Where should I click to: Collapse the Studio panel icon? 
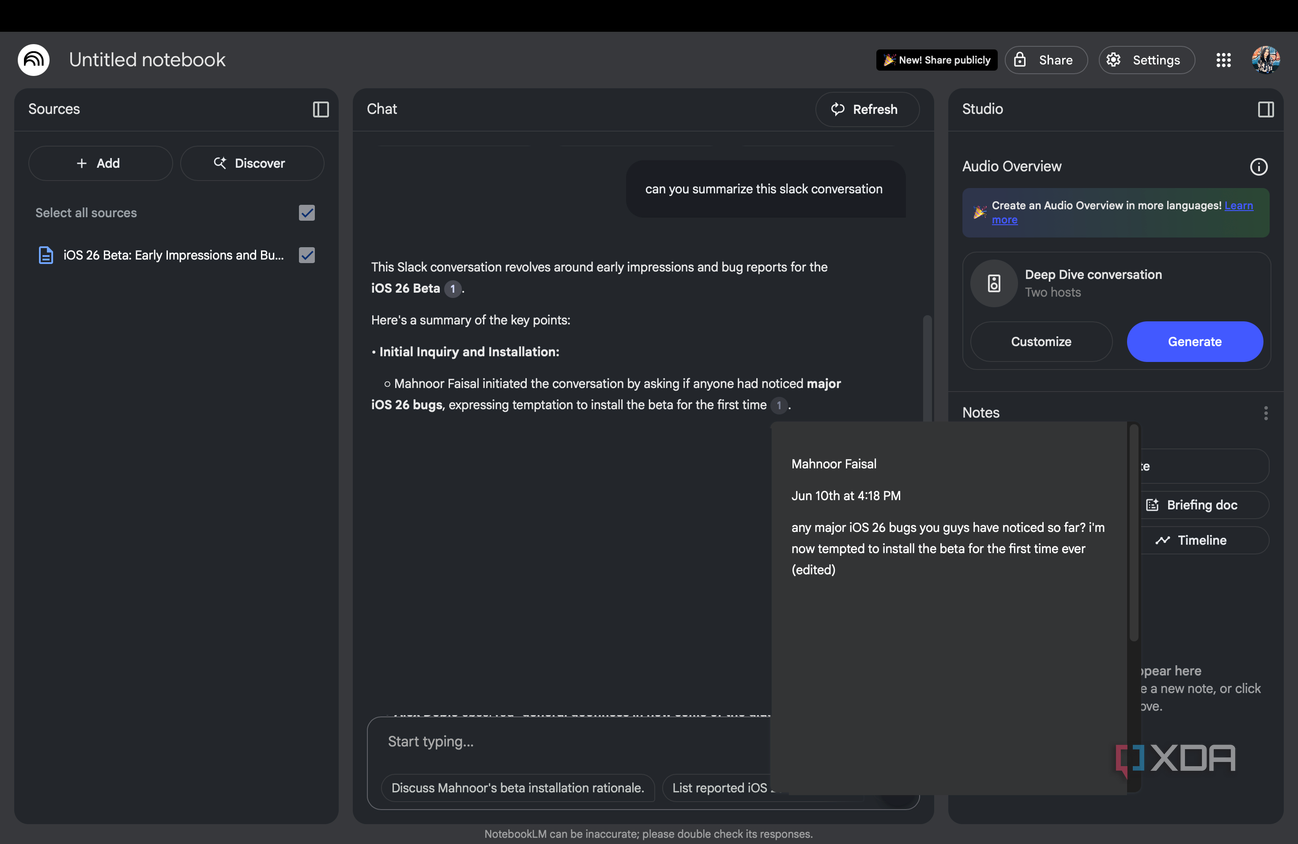1265,109
